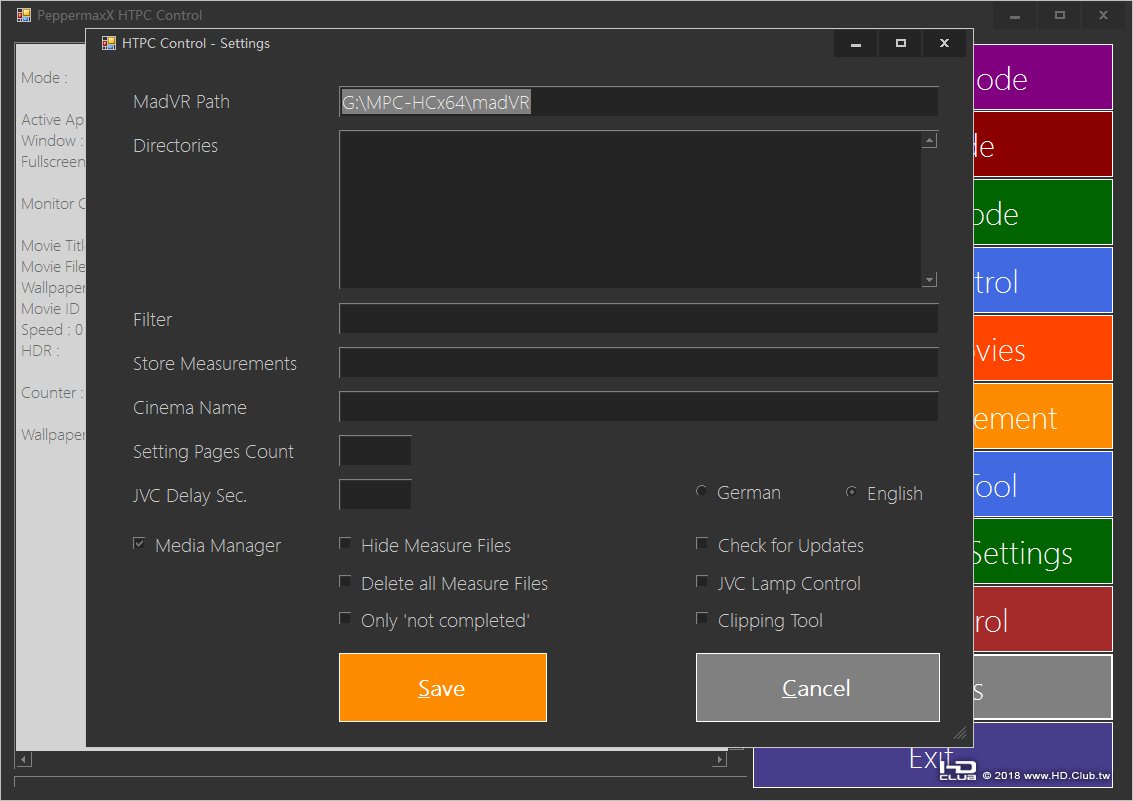
Task: Click the Cinema Name text field
Action: (x=639, y=407)
